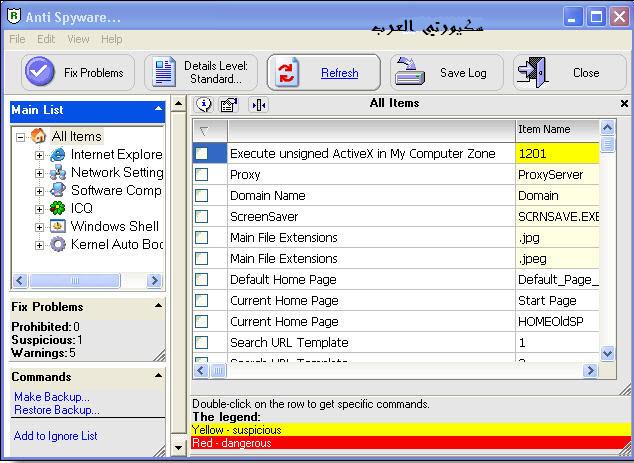Open the File menu
This screenshot has width=634, height=463.
[17, 39]
